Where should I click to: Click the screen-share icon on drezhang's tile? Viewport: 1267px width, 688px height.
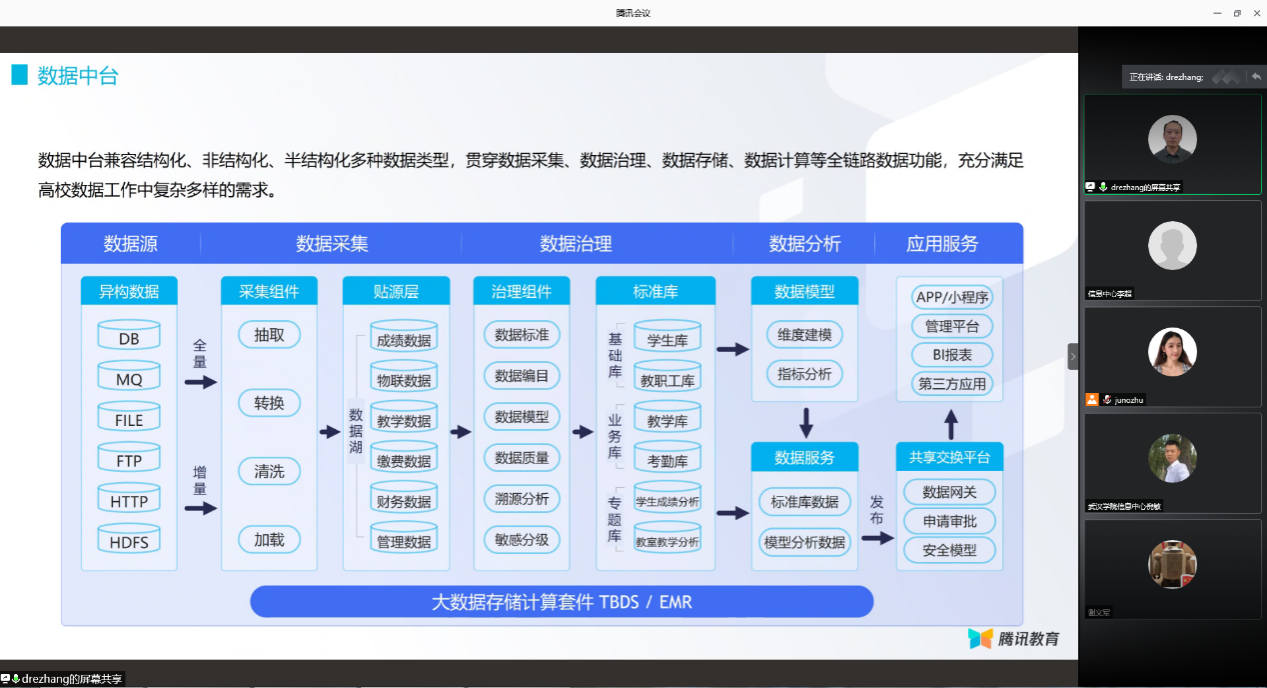(1091, 187)
